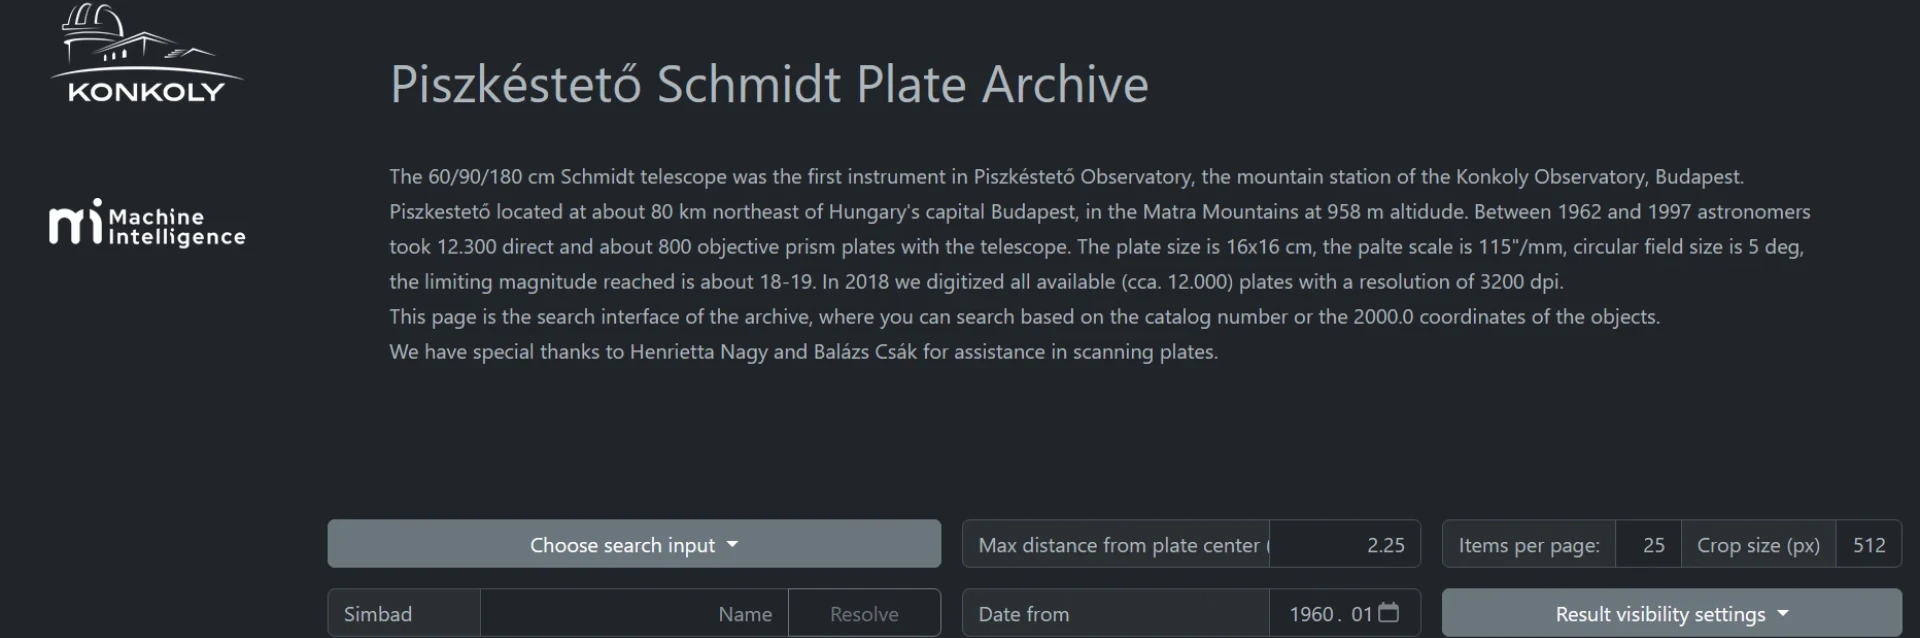Open the calendar picker for Date from
1920x638 pixels.
tap(1389, 612)
